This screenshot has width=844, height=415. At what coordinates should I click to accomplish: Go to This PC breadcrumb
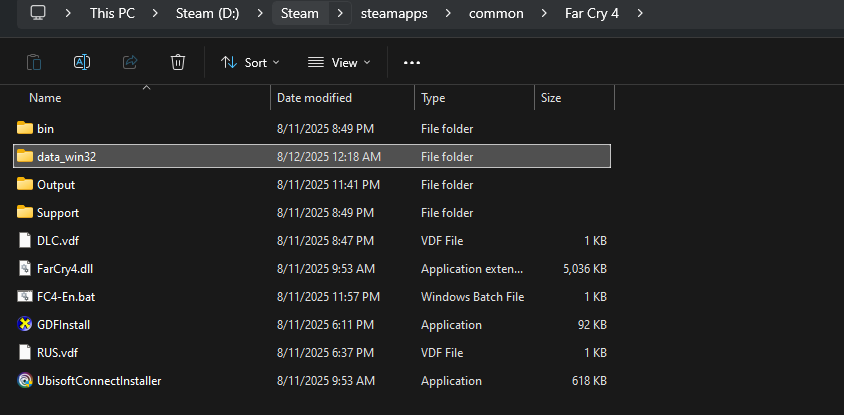click(111, 13)
